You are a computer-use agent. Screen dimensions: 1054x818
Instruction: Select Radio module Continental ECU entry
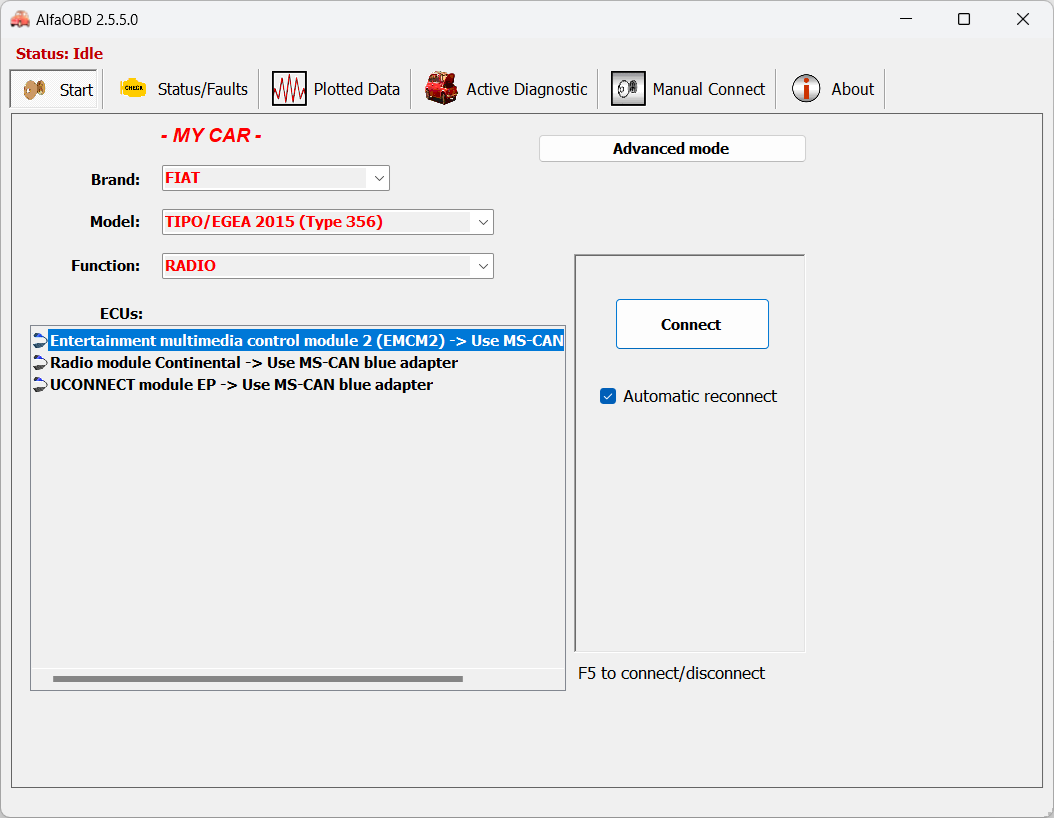253,363
